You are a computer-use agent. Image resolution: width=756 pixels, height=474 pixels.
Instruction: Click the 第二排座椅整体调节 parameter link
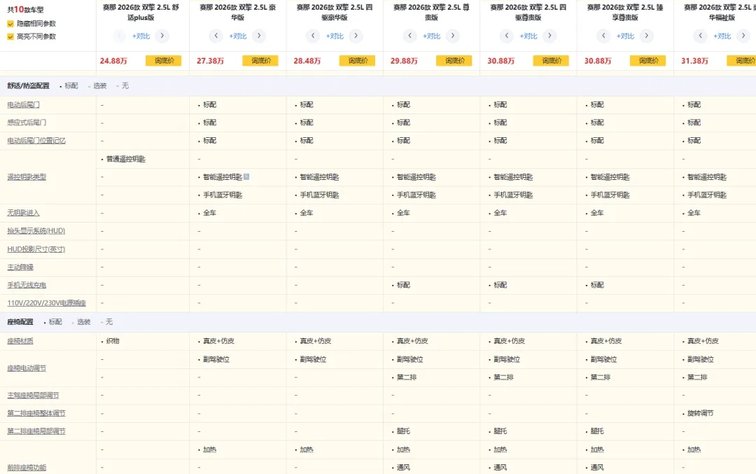(36, 412)
